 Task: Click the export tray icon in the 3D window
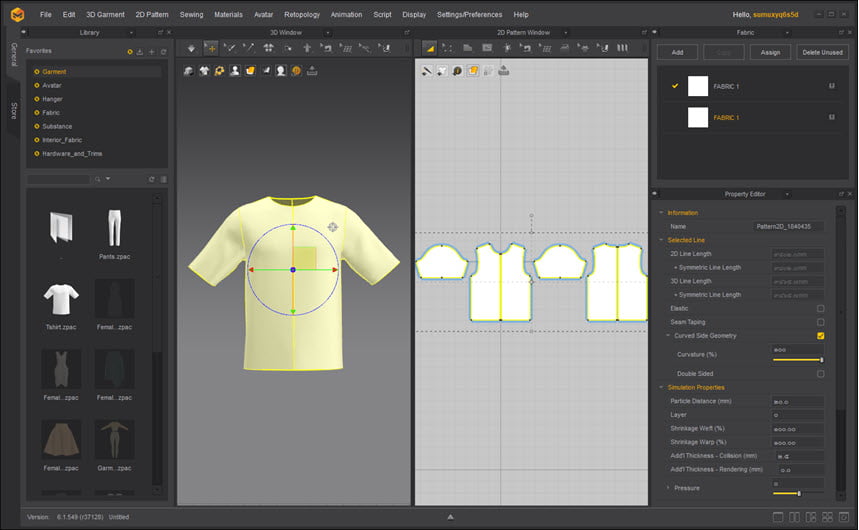pos(312,71)
